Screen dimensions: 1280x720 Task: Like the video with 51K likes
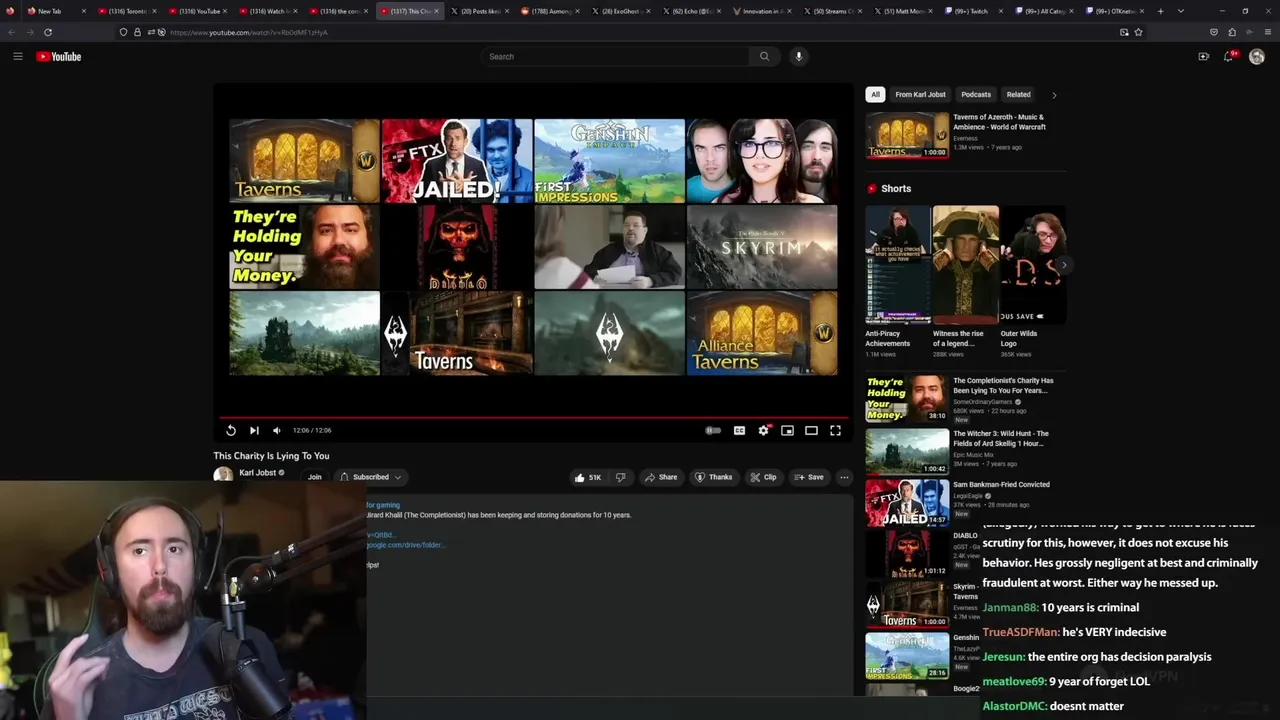coord(587,477)
